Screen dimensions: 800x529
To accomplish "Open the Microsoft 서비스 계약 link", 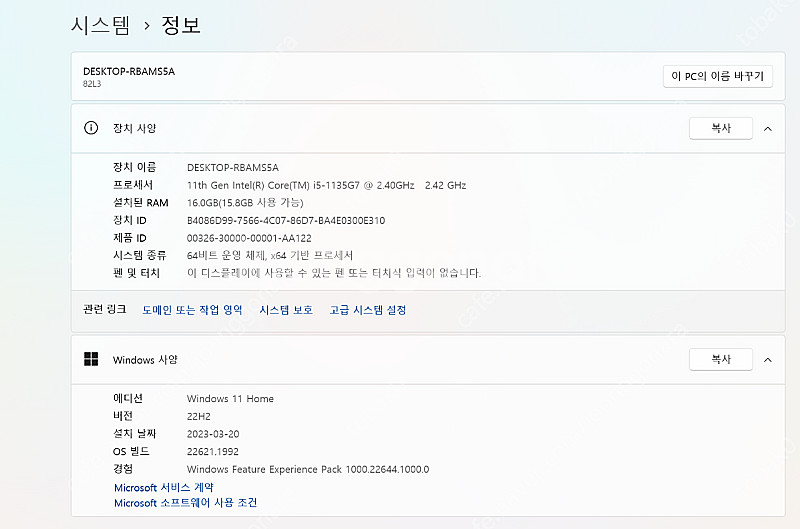I will pyautogui.click(x=164, y=487).
